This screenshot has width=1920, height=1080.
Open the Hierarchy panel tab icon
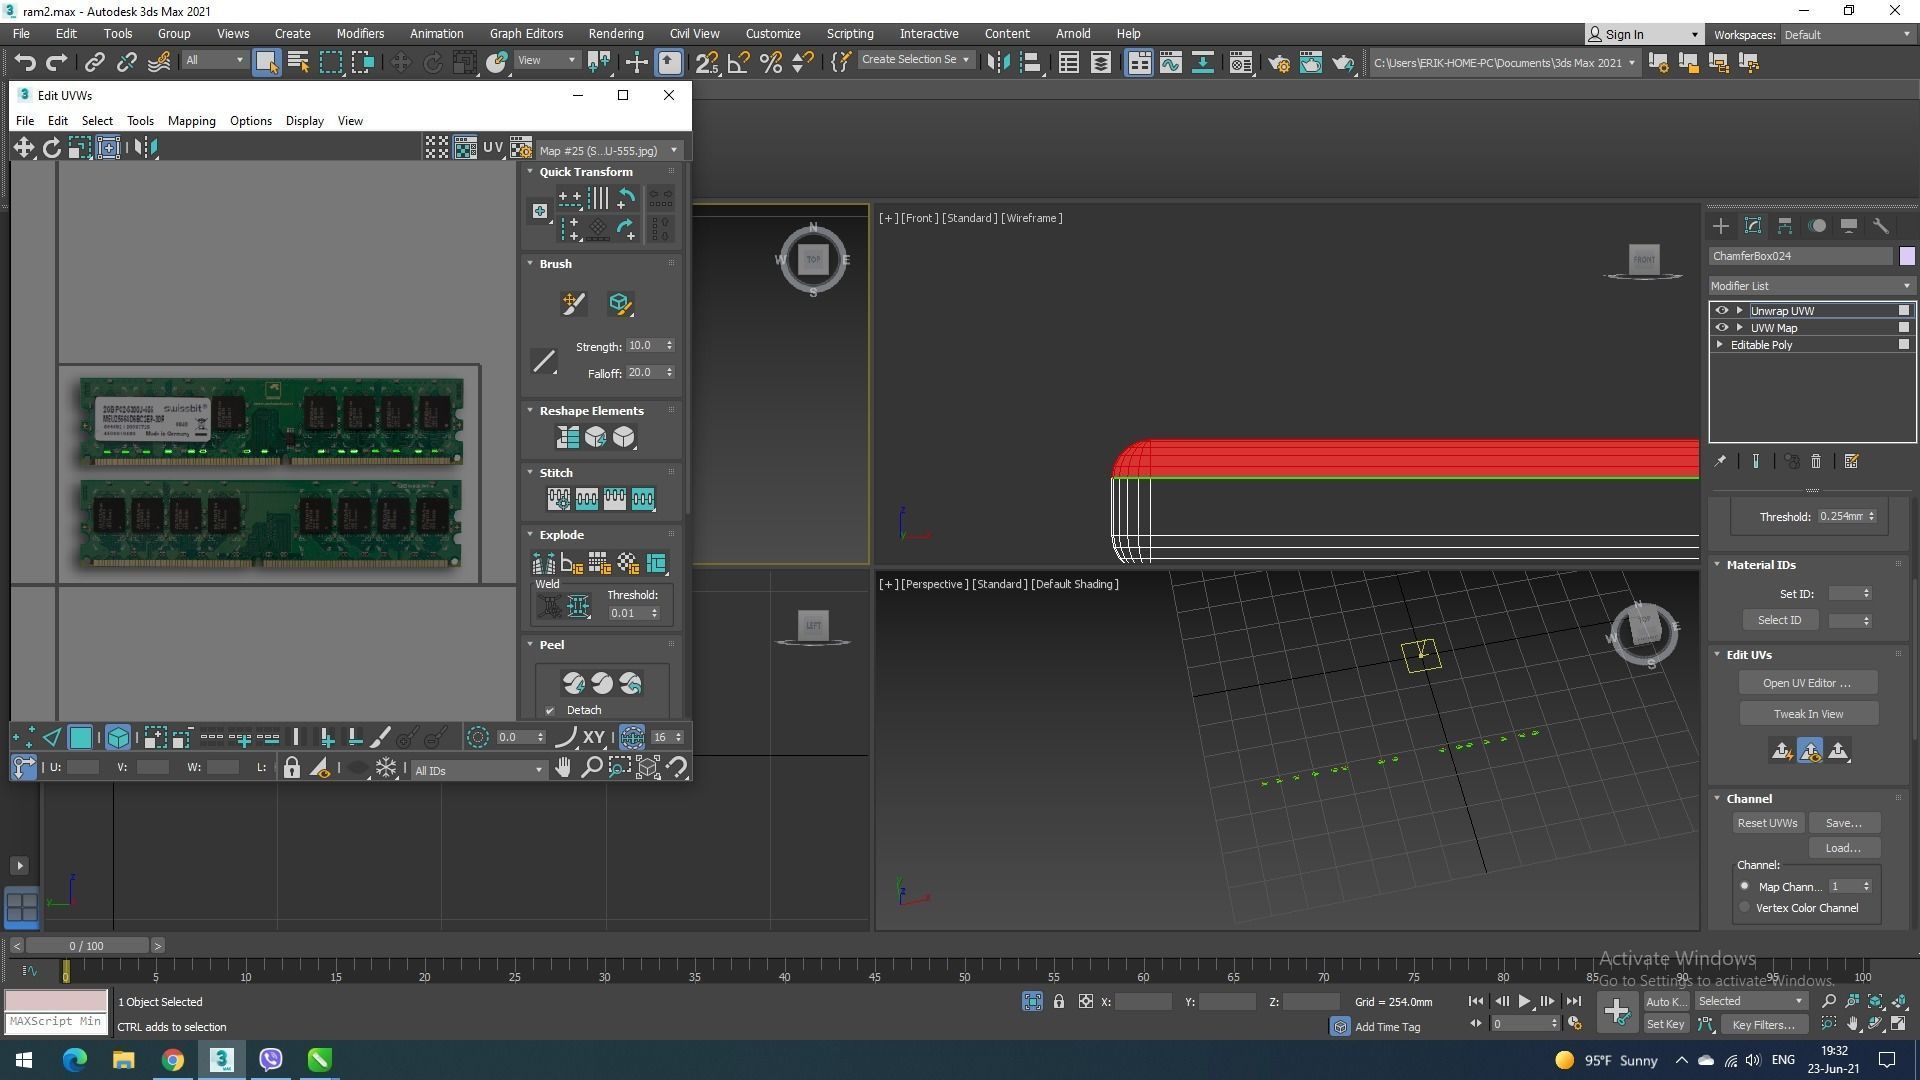(1784, 226)
